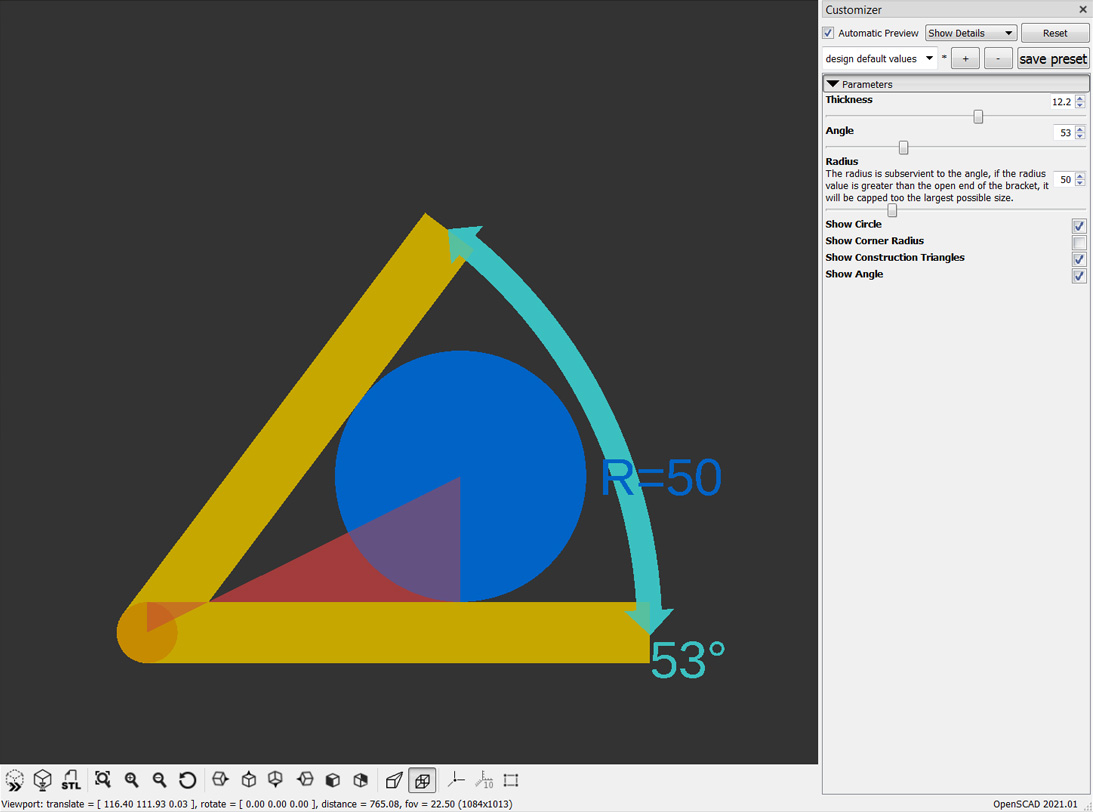Uncheck Show Angle checkbox

(x=1079, y=276)
